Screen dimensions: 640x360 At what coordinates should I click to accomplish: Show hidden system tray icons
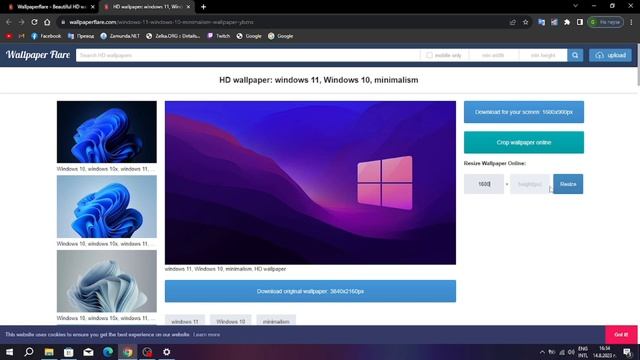coord(542,352)
